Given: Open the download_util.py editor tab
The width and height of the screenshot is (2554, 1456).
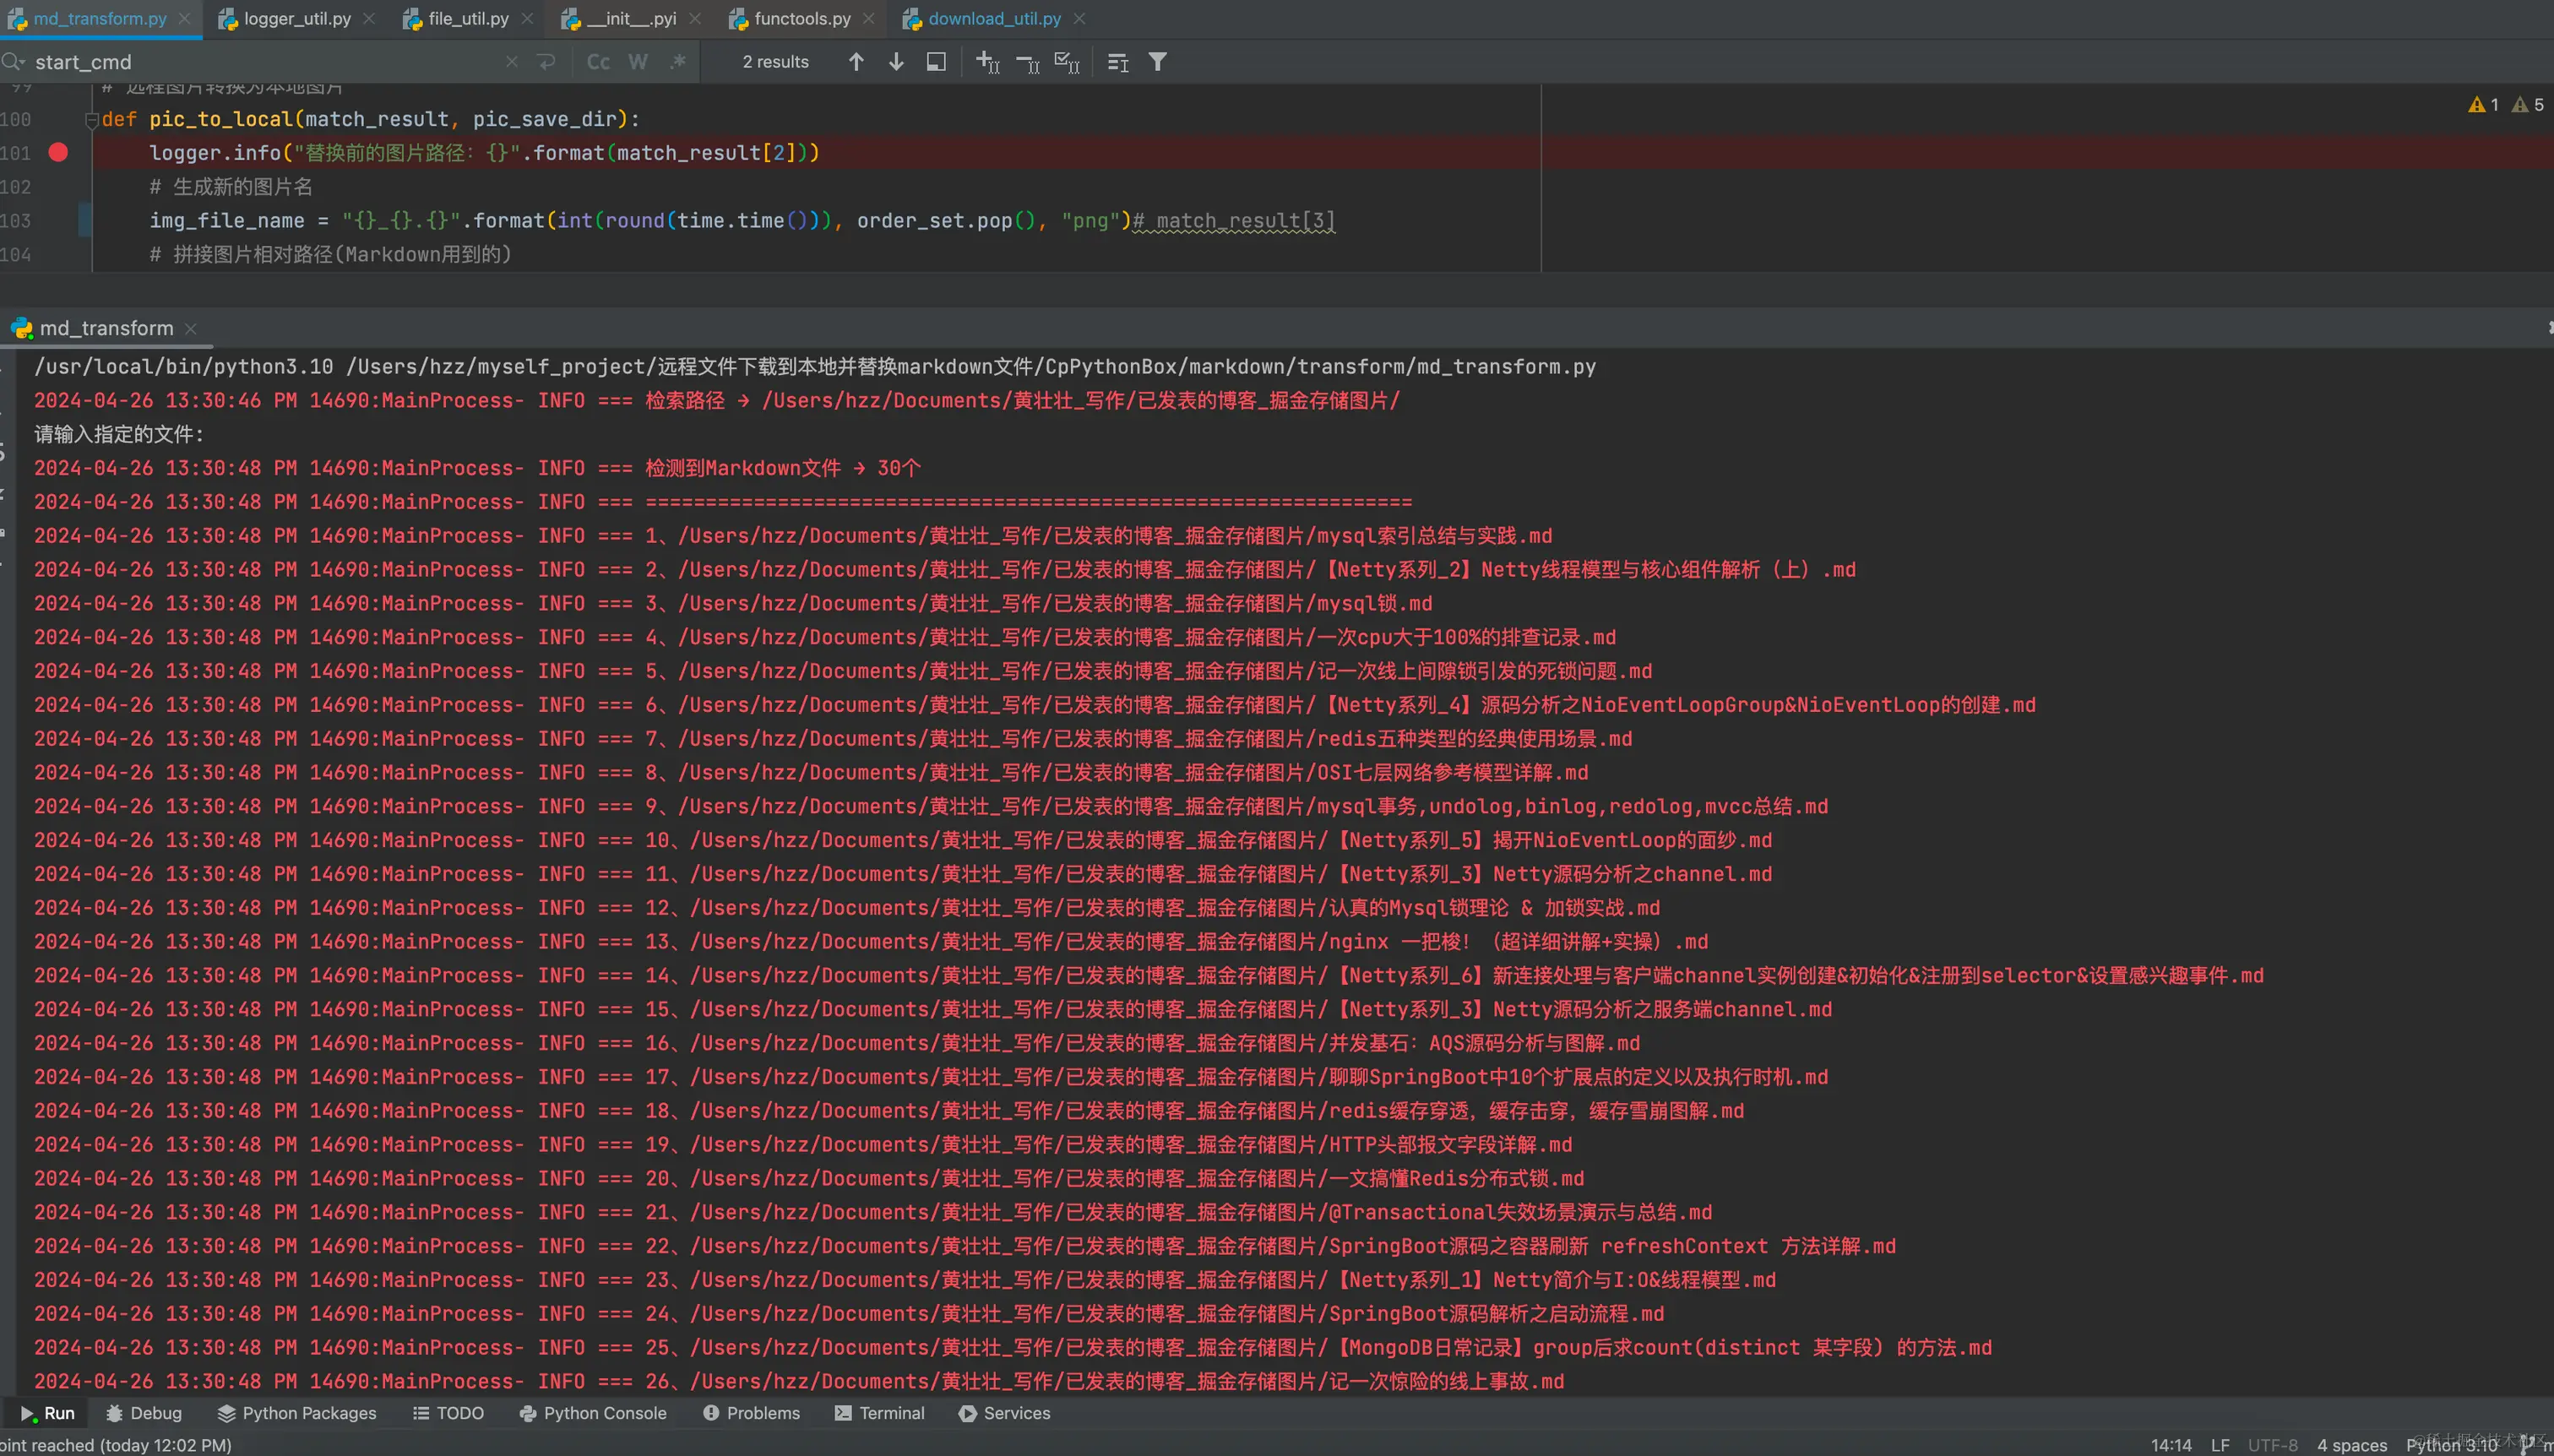Looking at the screenshot, I should pyautogui.click(x=993, y=19).
